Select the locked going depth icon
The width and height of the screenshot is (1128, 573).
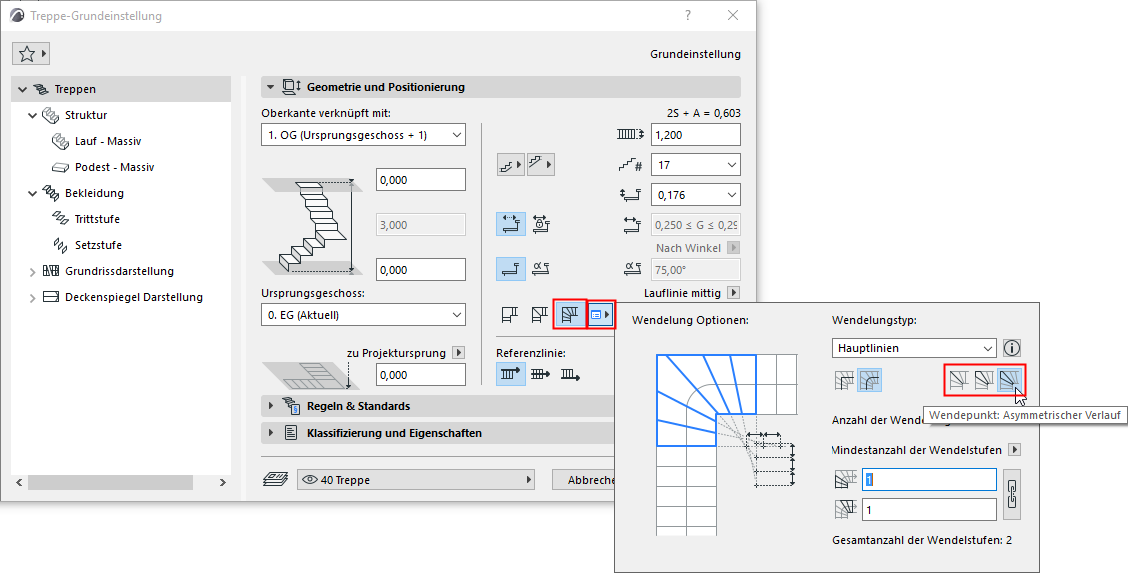coord(542,224)
